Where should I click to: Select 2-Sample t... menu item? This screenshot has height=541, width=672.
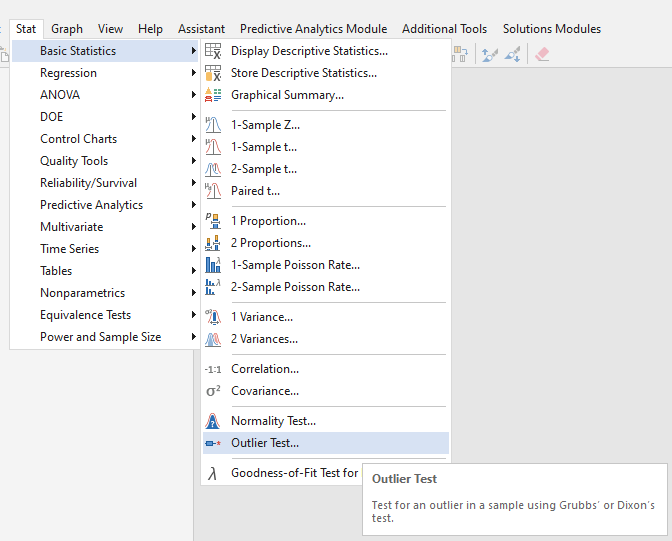(x=326, y=169)
